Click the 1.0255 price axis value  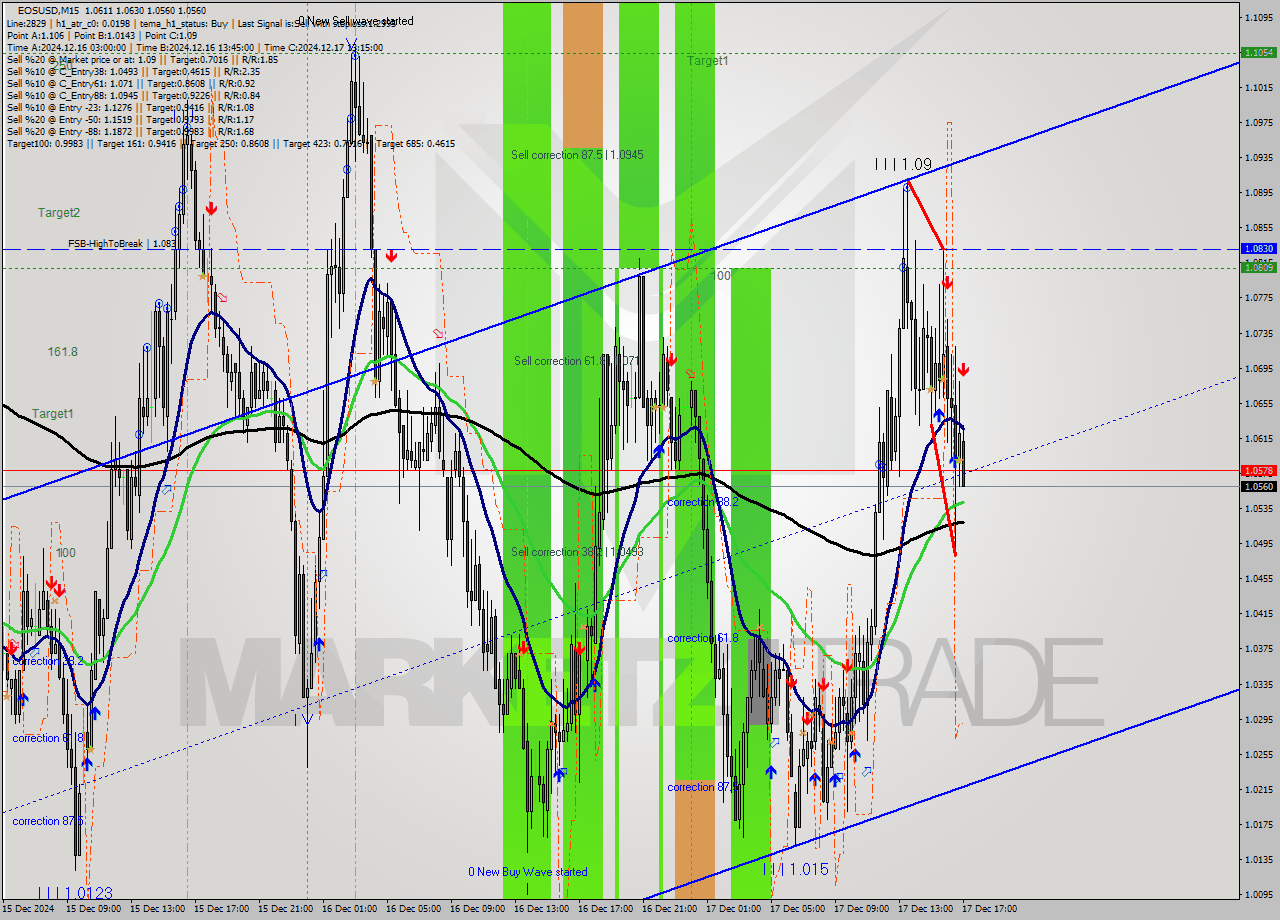tap(1258, 754)
